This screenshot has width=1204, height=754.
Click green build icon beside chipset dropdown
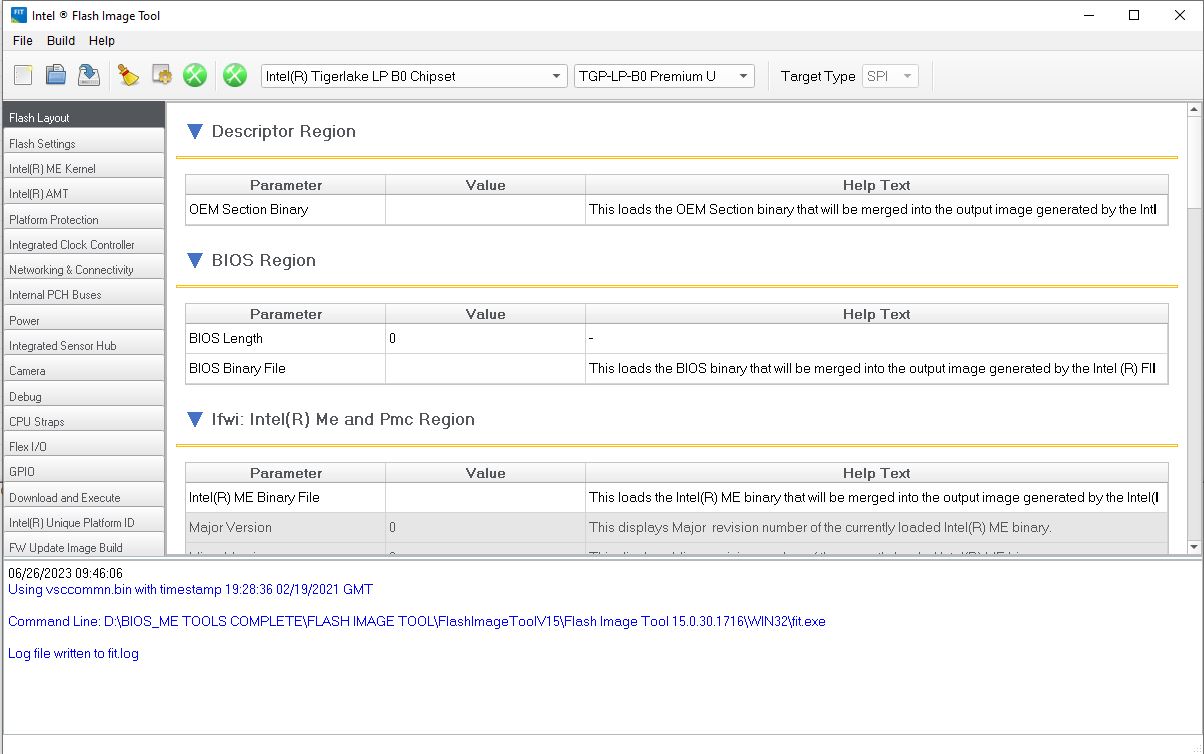(235, 75)
